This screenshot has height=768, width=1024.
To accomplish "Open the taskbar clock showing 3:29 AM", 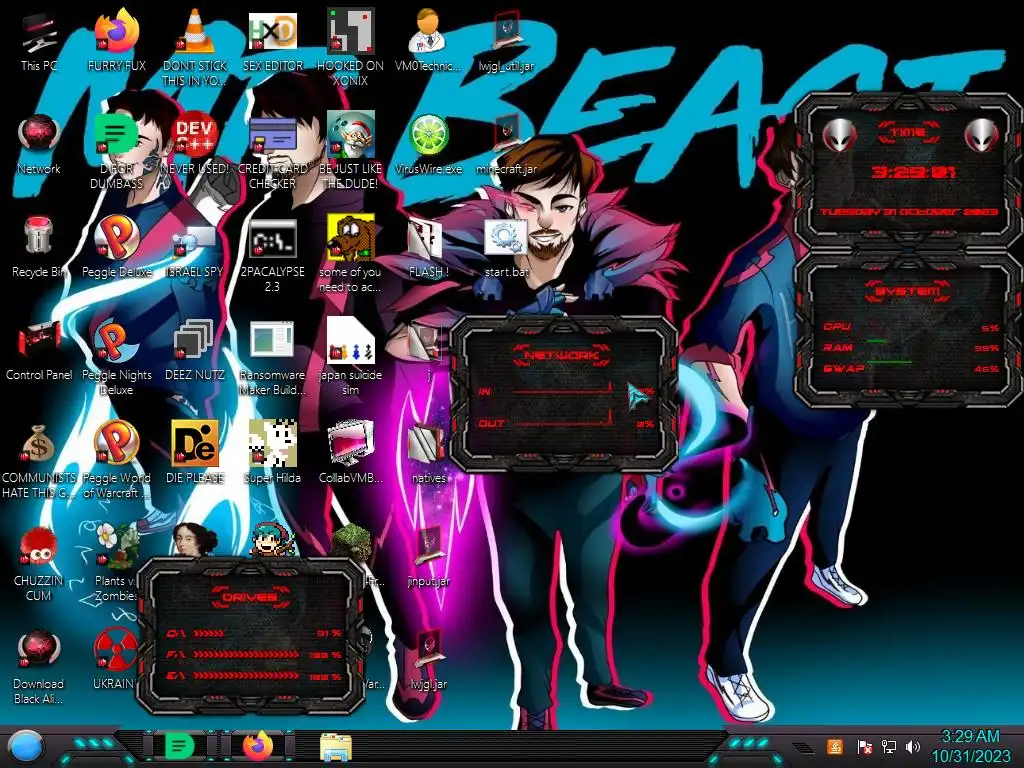I will tap(970, 746).
